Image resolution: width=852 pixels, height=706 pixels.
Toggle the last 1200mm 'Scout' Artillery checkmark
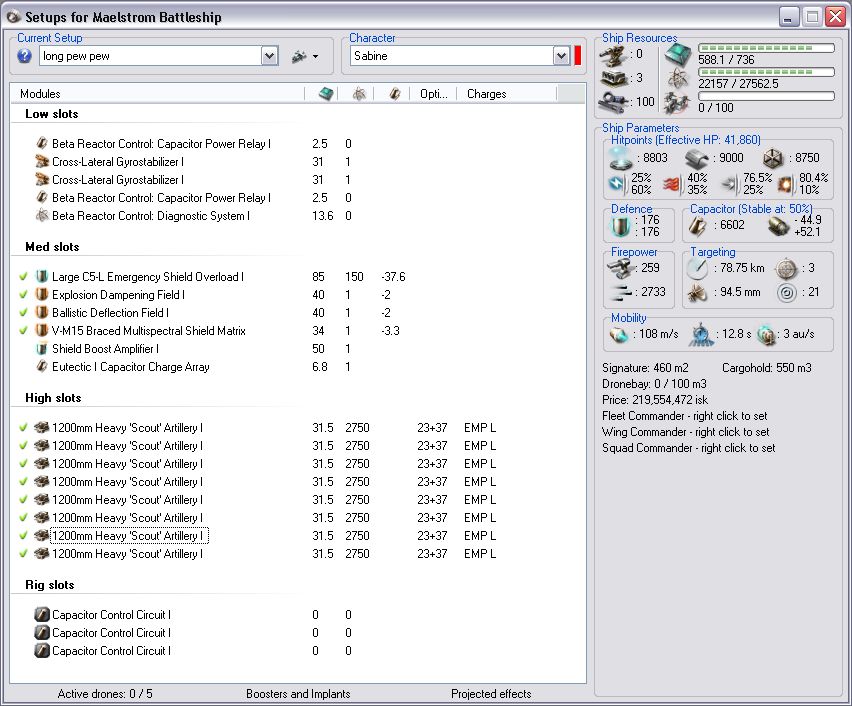pyautogui.click(x=23, y=553)
